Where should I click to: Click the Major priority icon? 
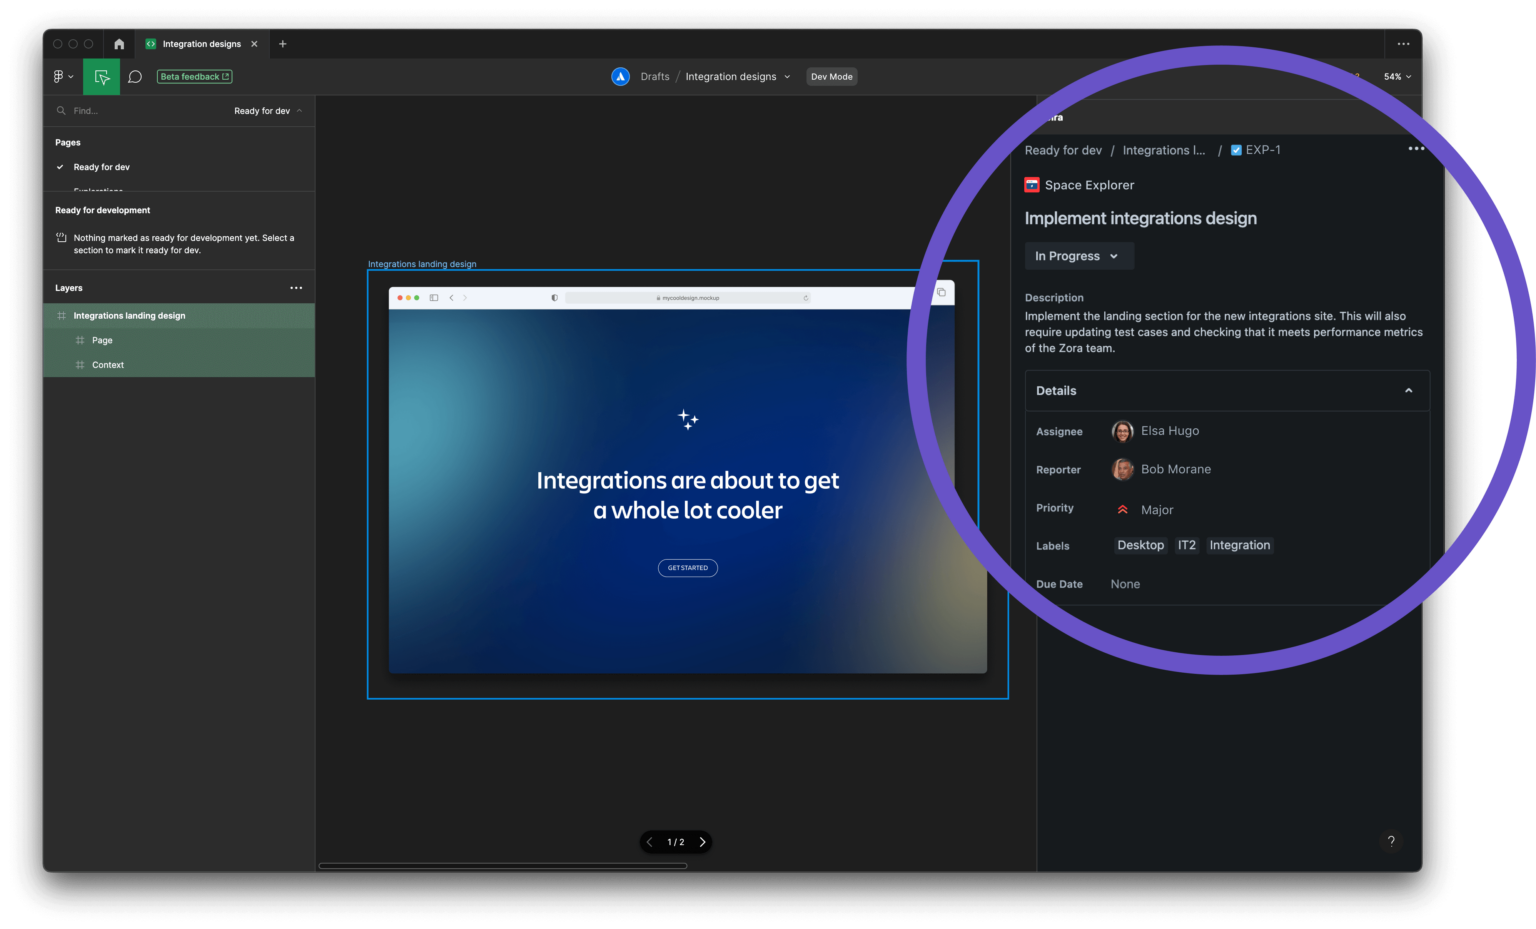click(1121, 509)
